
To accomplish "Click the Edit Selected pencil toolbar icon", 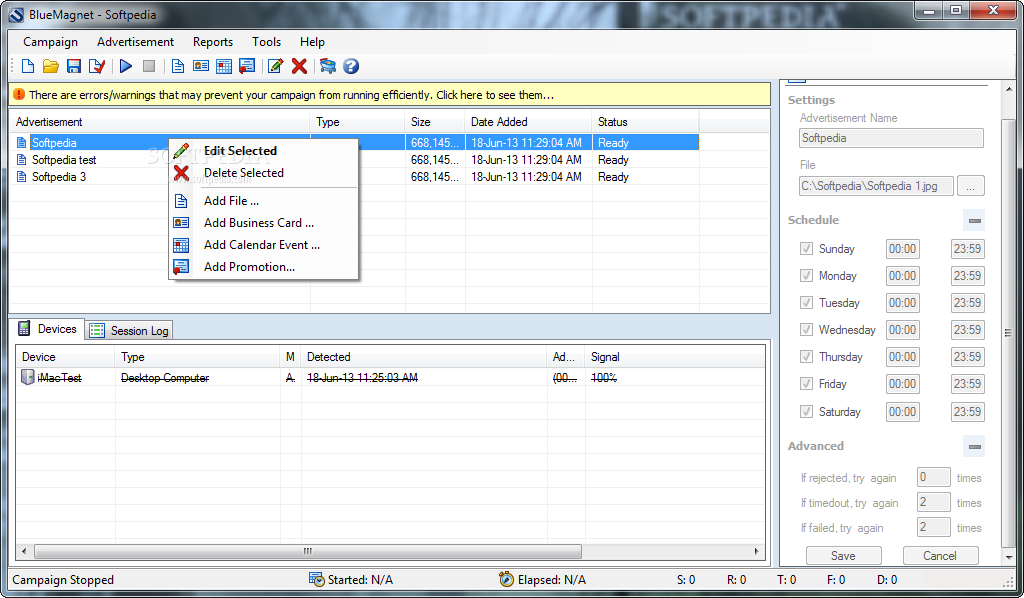I will click(276, 66).
